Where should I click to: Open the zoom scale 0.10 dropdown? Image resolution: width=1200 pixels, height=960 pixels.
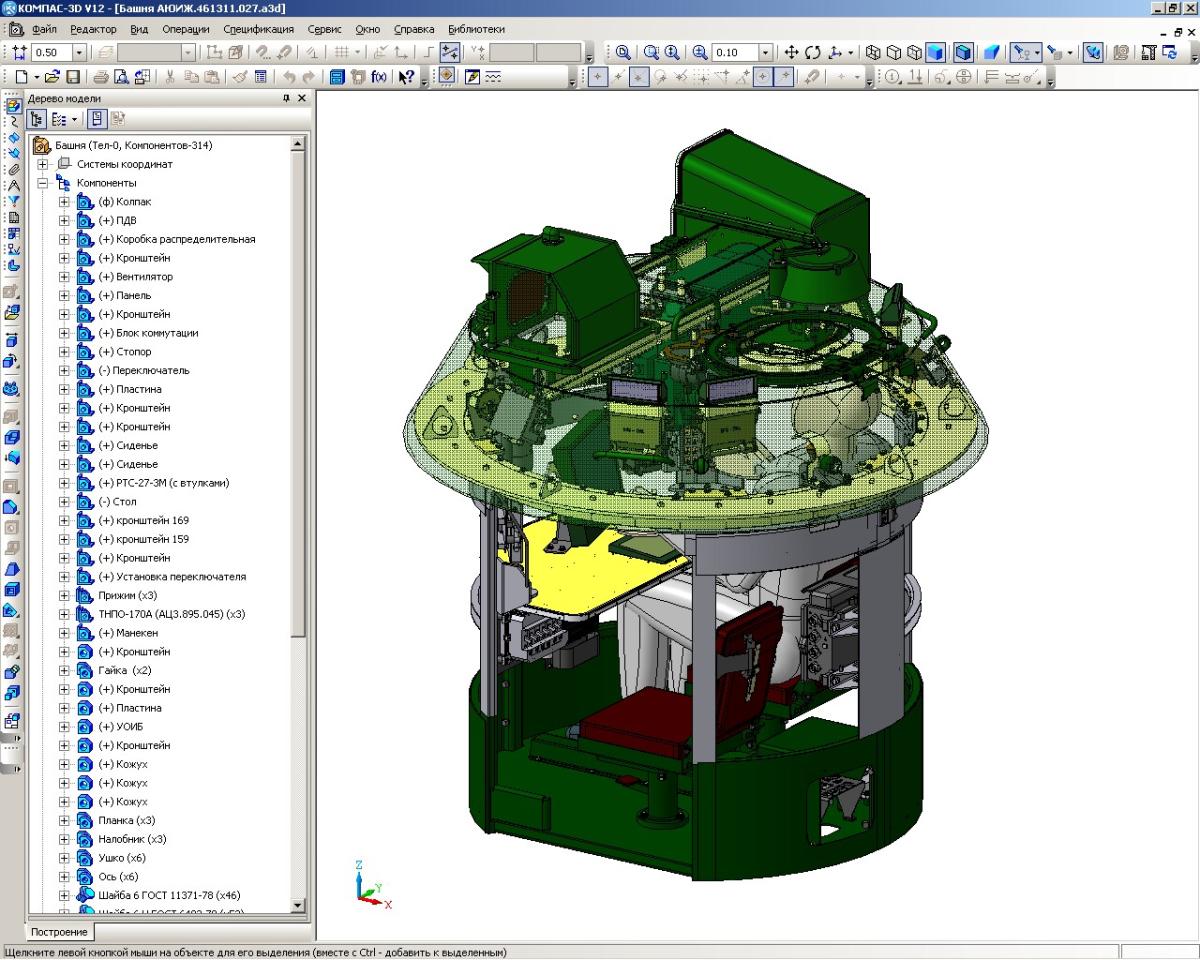[766, 52]
